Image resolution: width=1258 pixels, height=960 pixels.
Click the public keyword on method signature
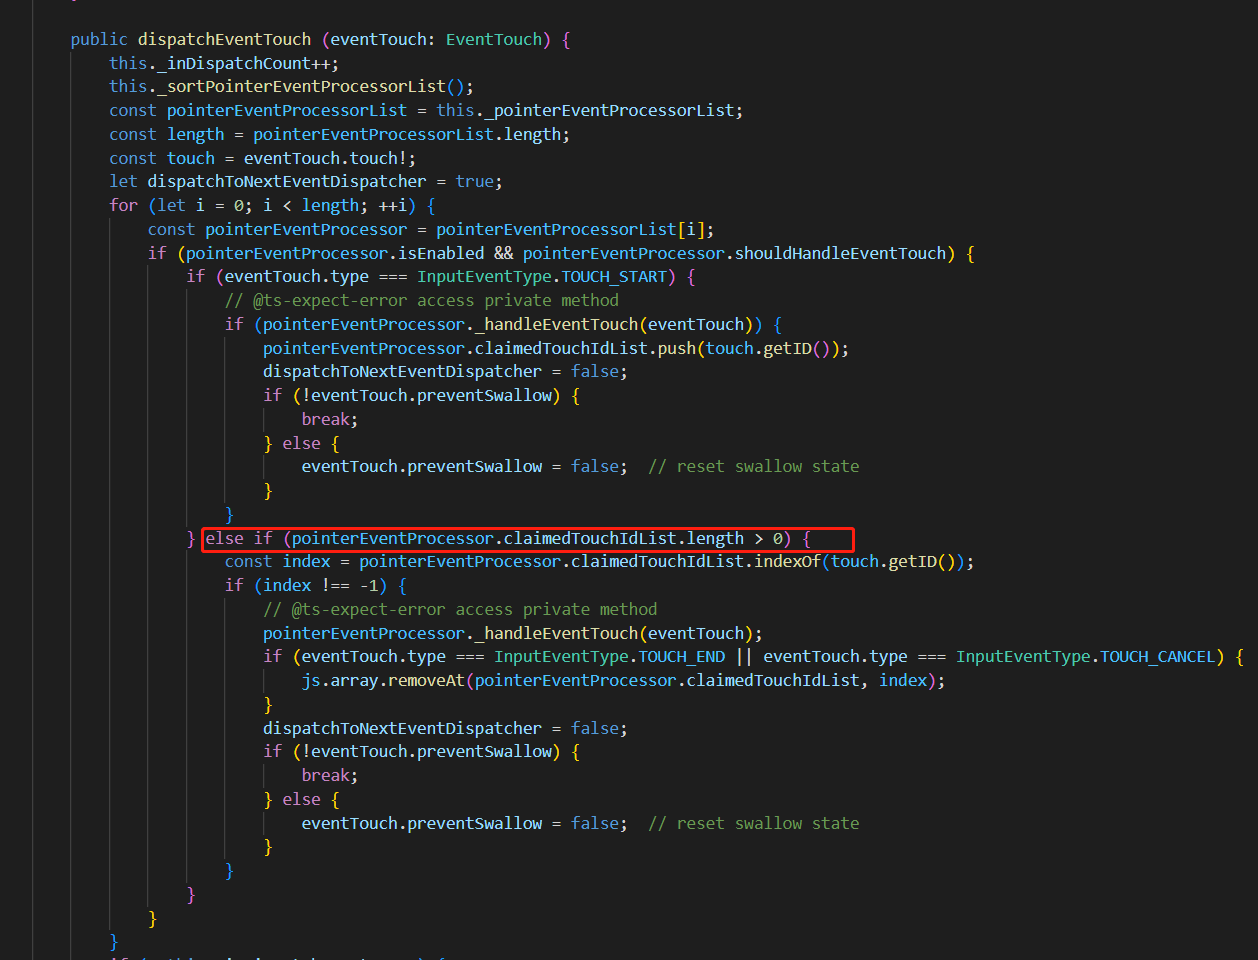(98, 38)
